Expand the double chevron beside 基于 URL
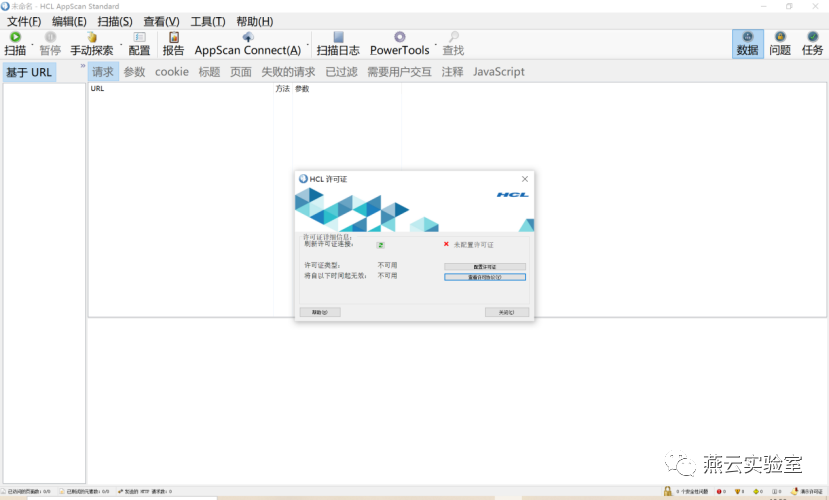 82,66
